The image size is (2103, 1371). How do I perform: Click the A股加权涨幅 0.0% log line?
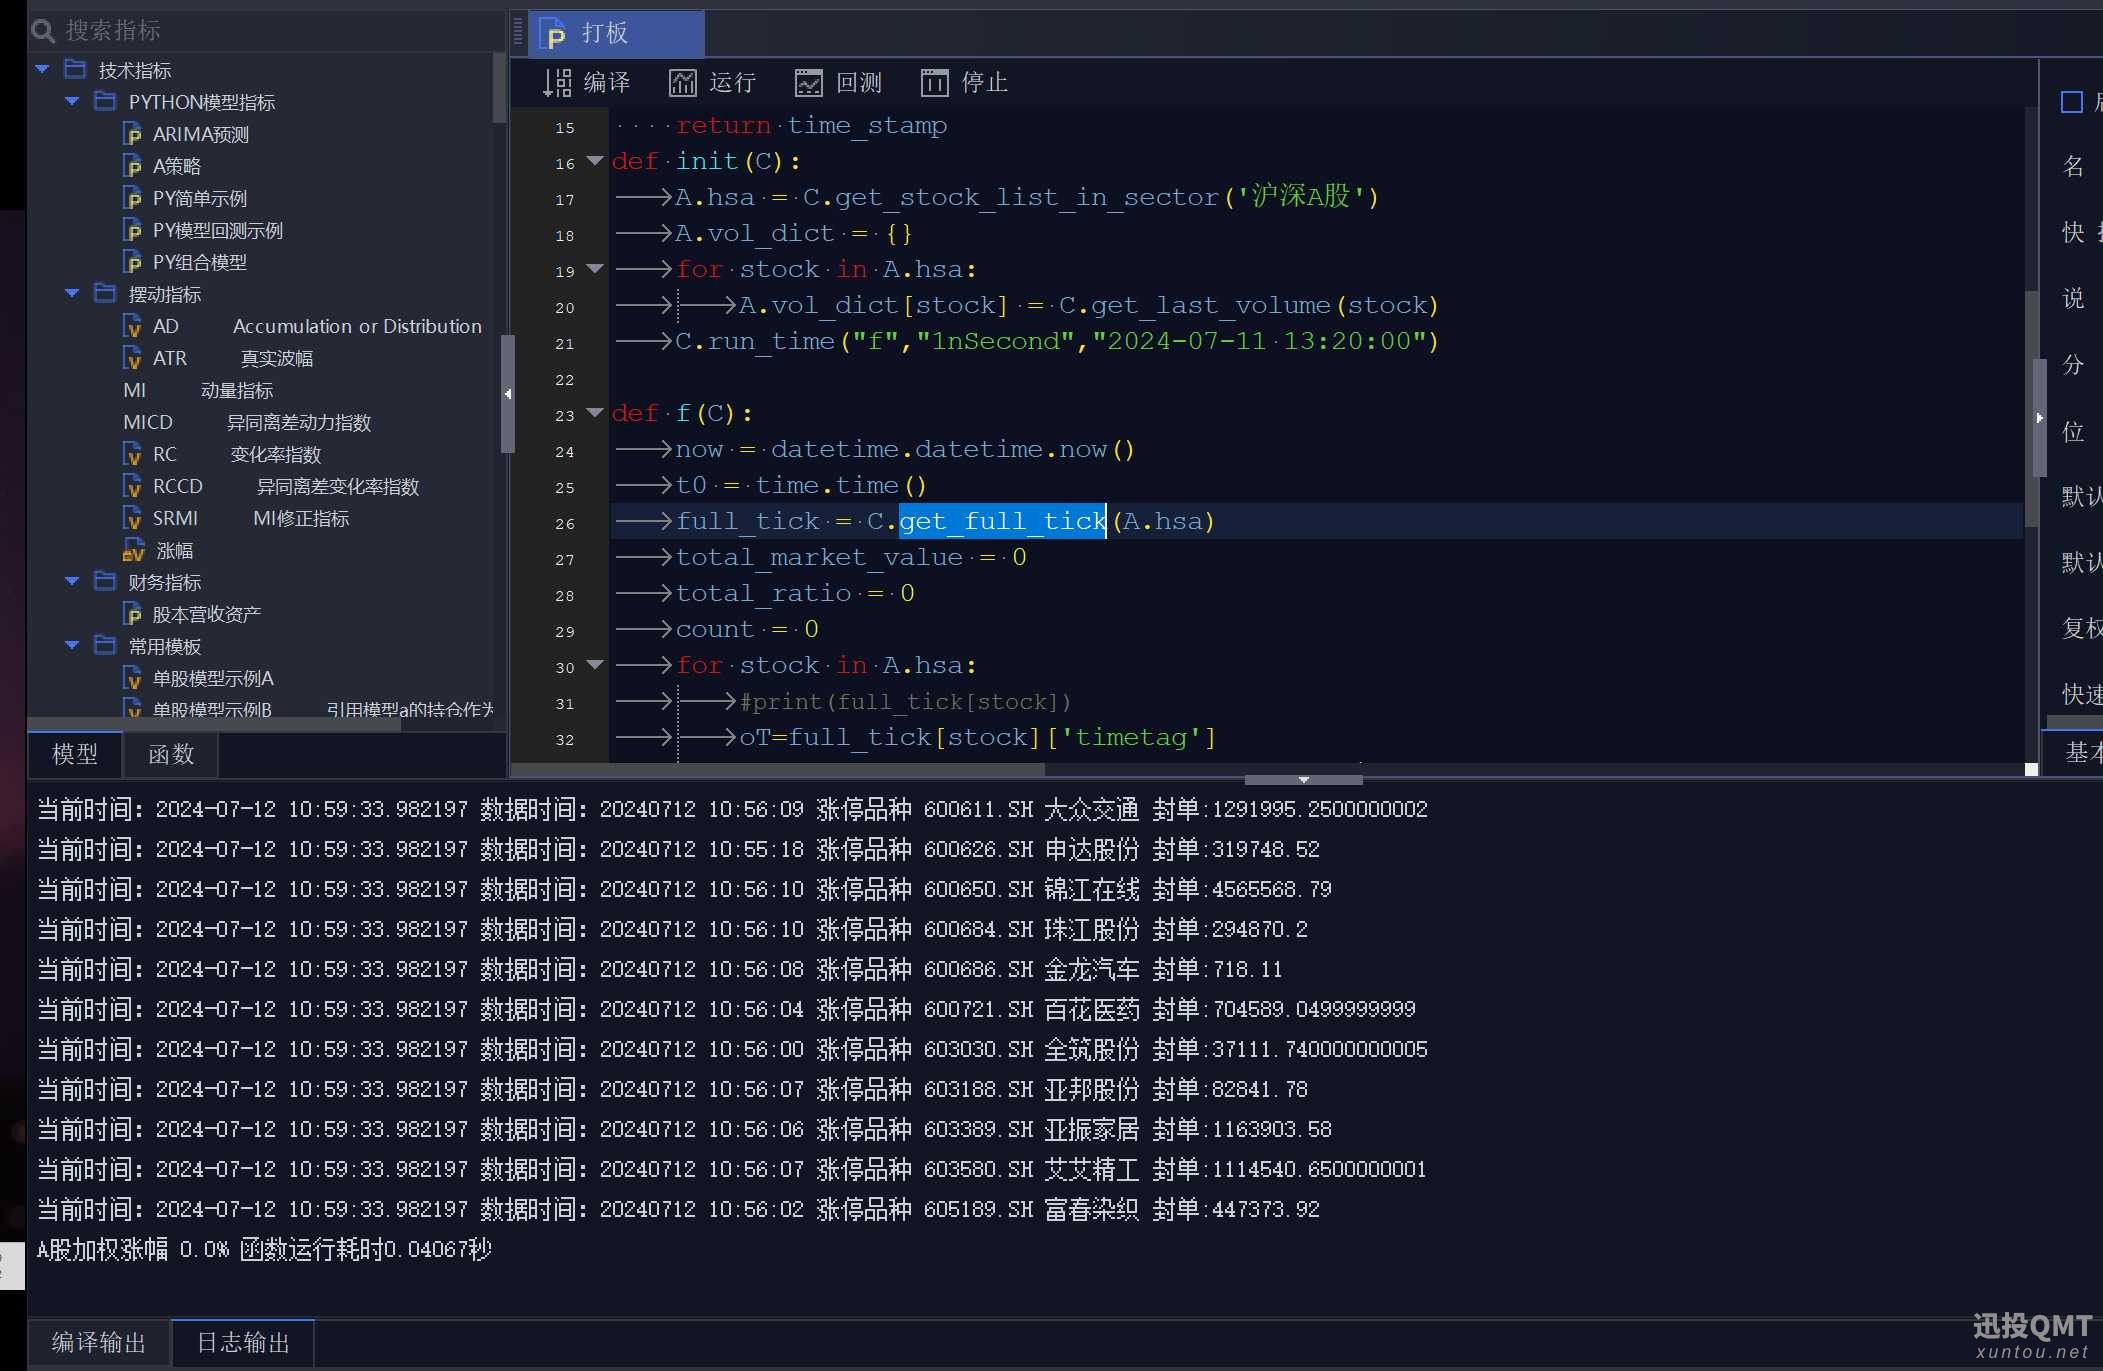264,1249
